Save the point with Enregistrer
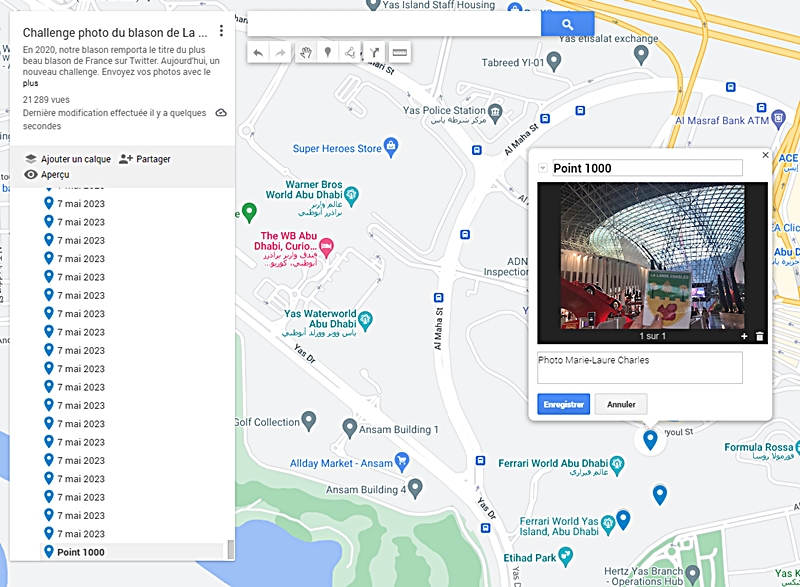Viewport: 800px width, 587px height. pyautogui.click(x=563, y=405)
